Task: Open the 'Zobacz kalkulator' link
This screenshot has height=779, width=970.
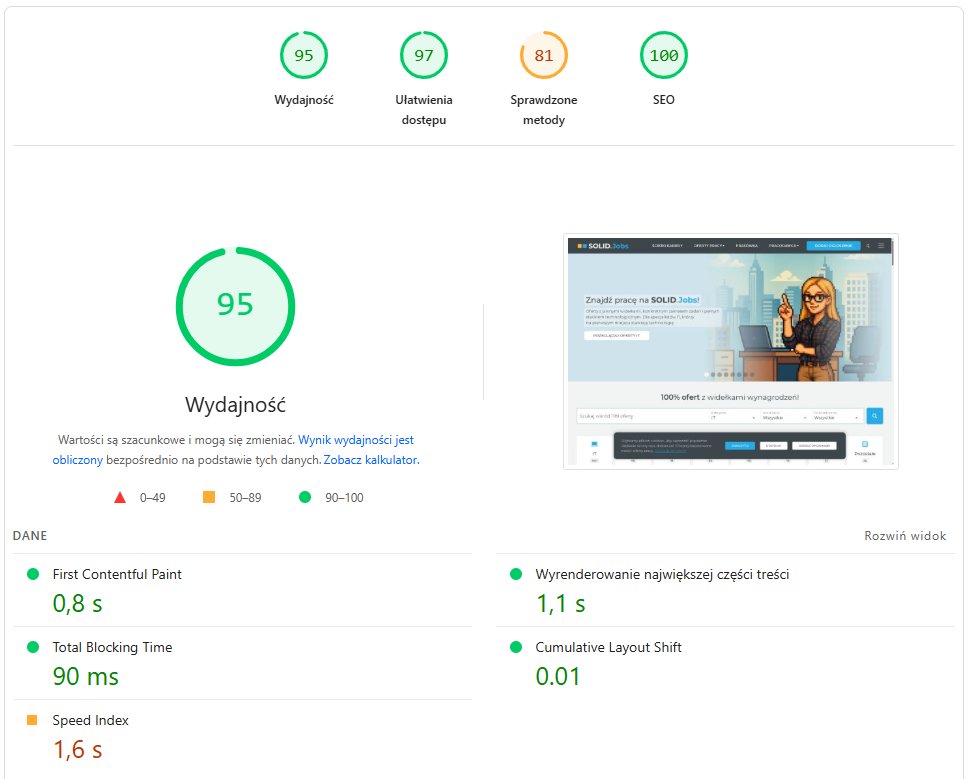Action: (x=371, y=460)
